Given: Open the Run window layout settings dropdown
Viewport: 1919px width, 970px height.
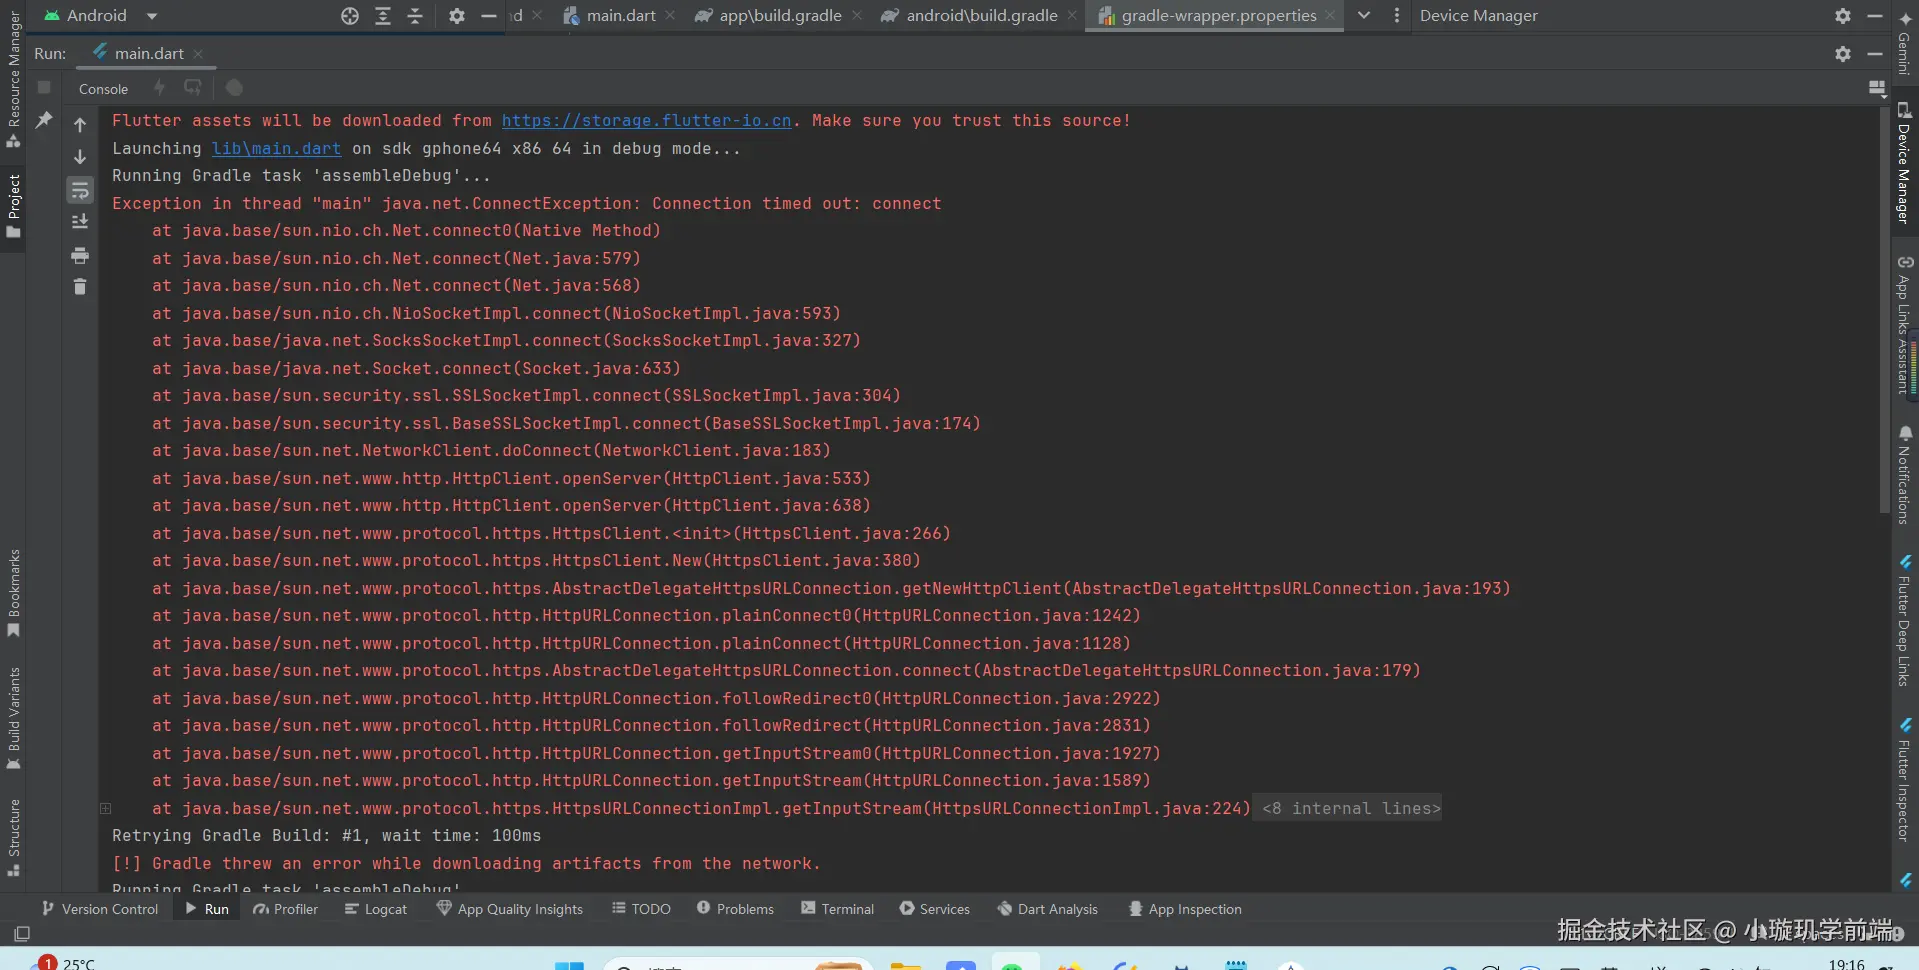Looking at the screenshot, I should (1876, 88).
